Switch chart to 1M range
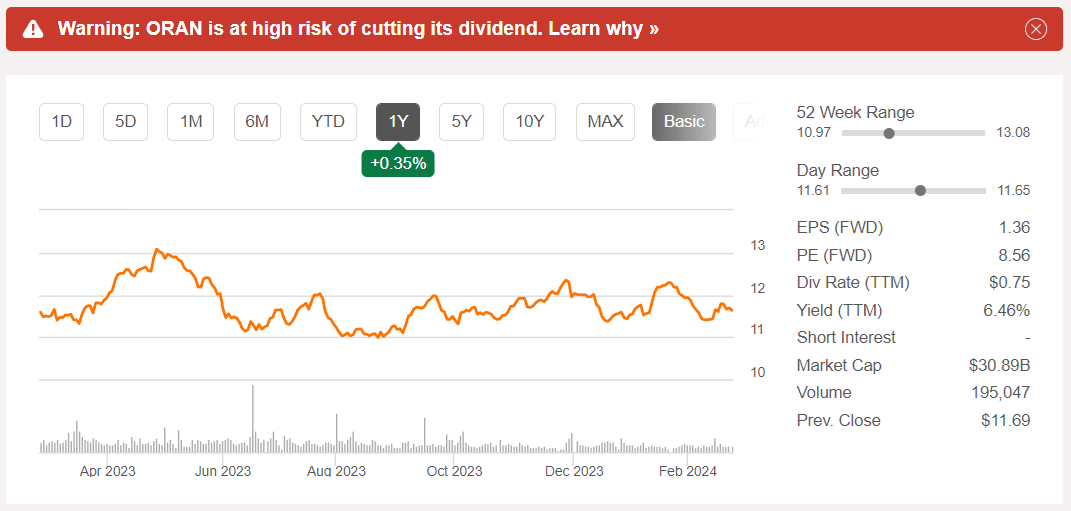 (x=191, y=122)
